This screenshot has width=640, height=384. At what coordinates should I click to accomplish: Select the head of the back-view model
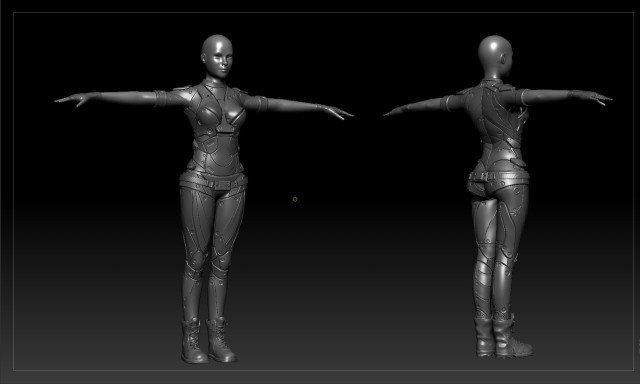click(495, 56)
